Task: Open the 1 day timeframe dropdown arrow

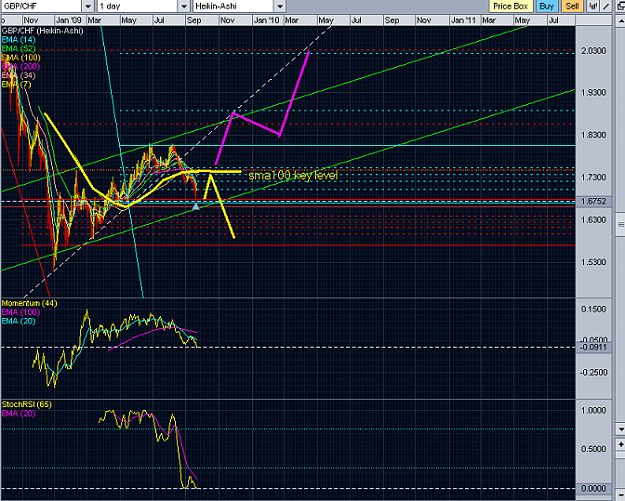Action: [183, 6]
